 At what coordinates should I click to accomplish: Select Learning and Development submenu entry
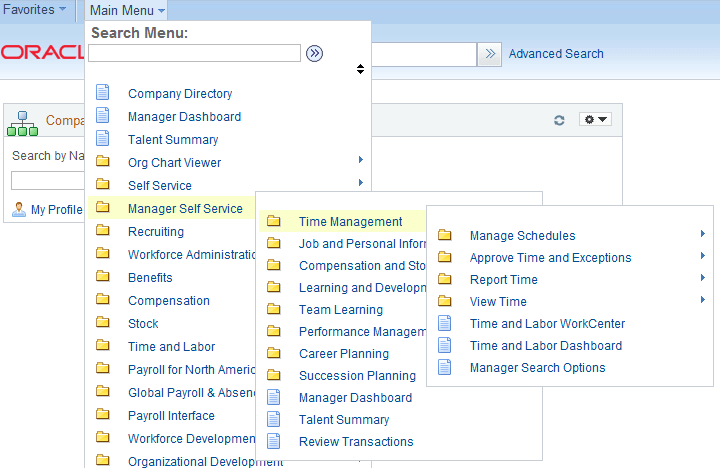(362, 288)
